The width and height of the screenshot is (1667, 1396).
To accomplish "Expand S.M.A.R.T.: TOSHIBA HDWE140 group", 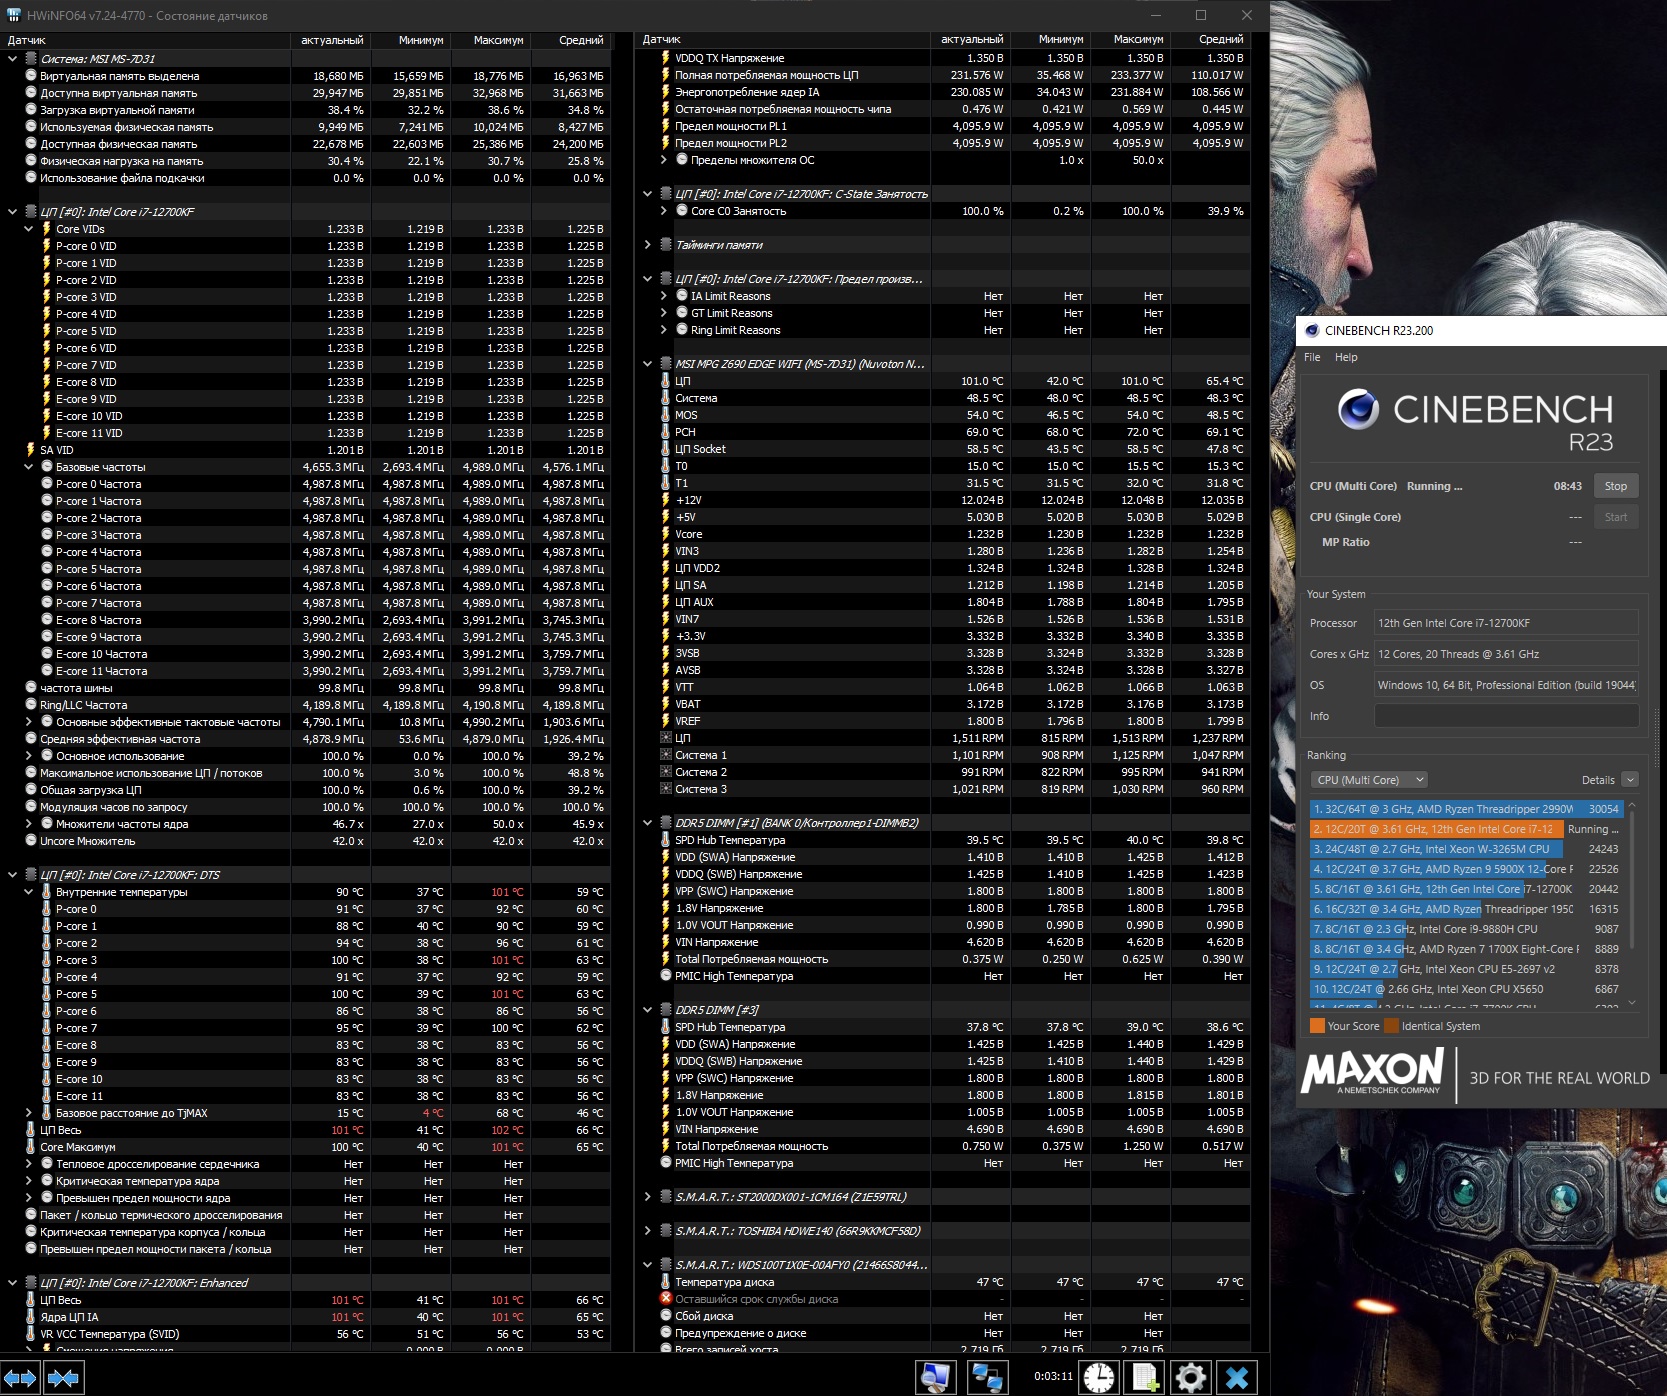I will click(x=648, y=1231).
